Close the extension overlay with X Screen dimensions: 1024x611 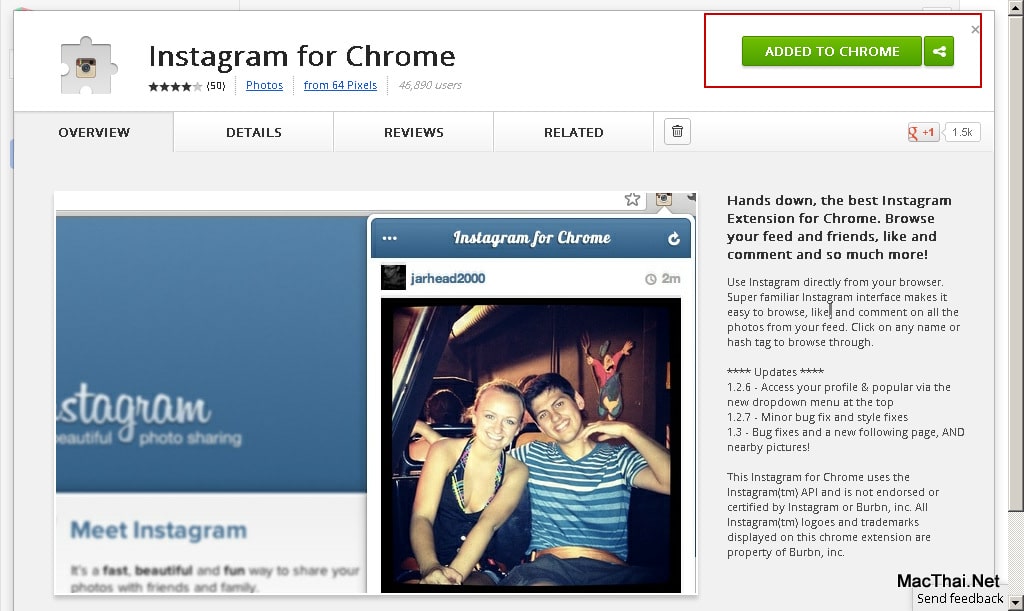point(975,29)
